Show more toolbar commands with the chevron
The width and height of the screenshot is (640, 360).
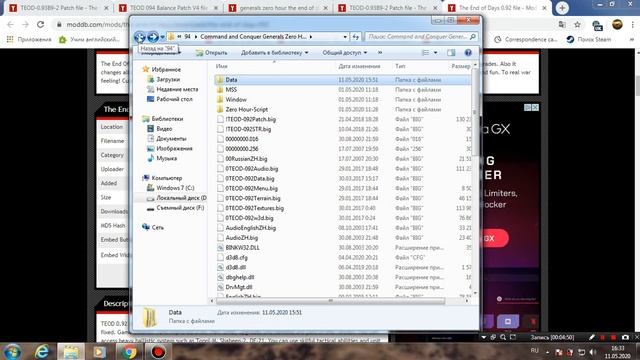[x=380, y=53]
